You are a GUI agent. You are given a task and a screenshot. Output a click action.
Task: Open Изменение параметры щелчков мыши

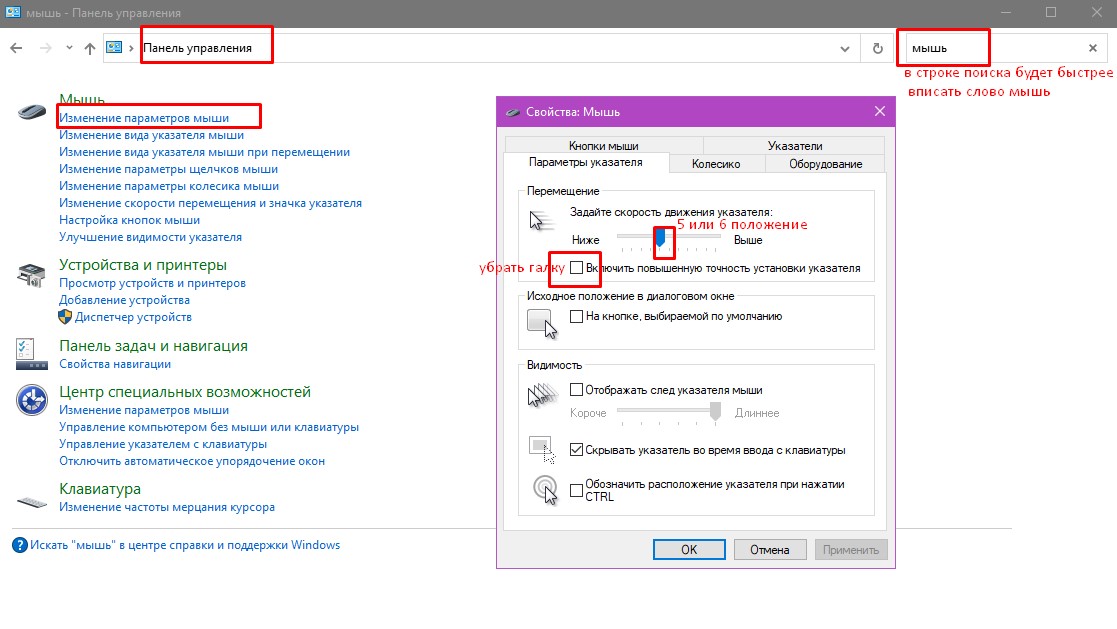pos(168,170)
